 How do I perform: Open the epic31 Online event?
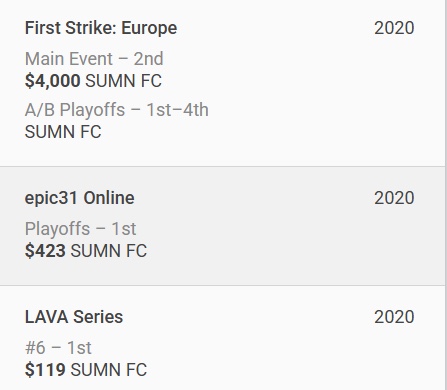79,198
